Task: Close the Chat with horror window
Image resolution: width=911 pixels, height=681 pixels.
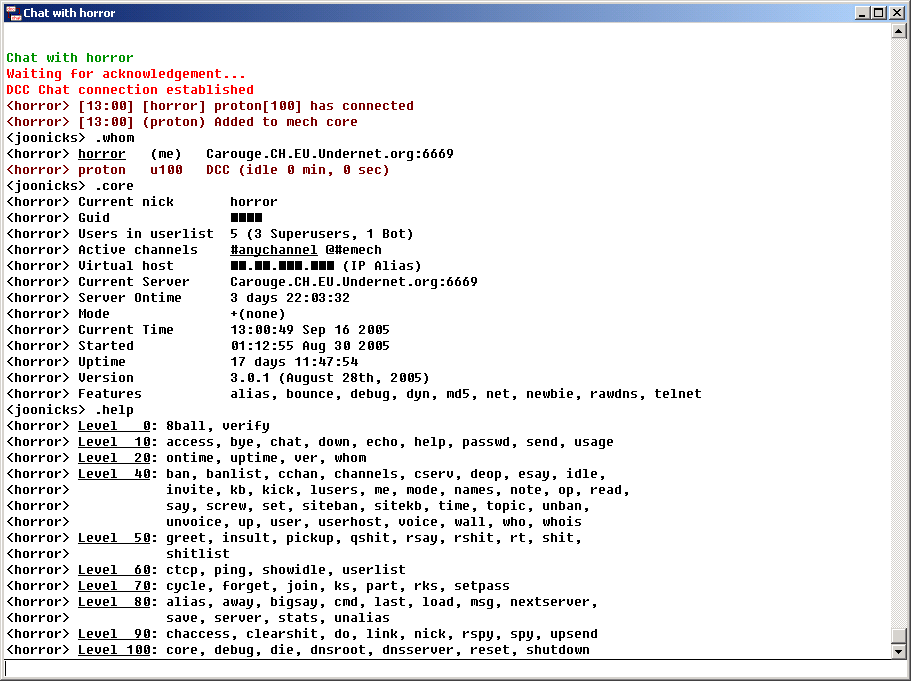Action: (896, 13)
